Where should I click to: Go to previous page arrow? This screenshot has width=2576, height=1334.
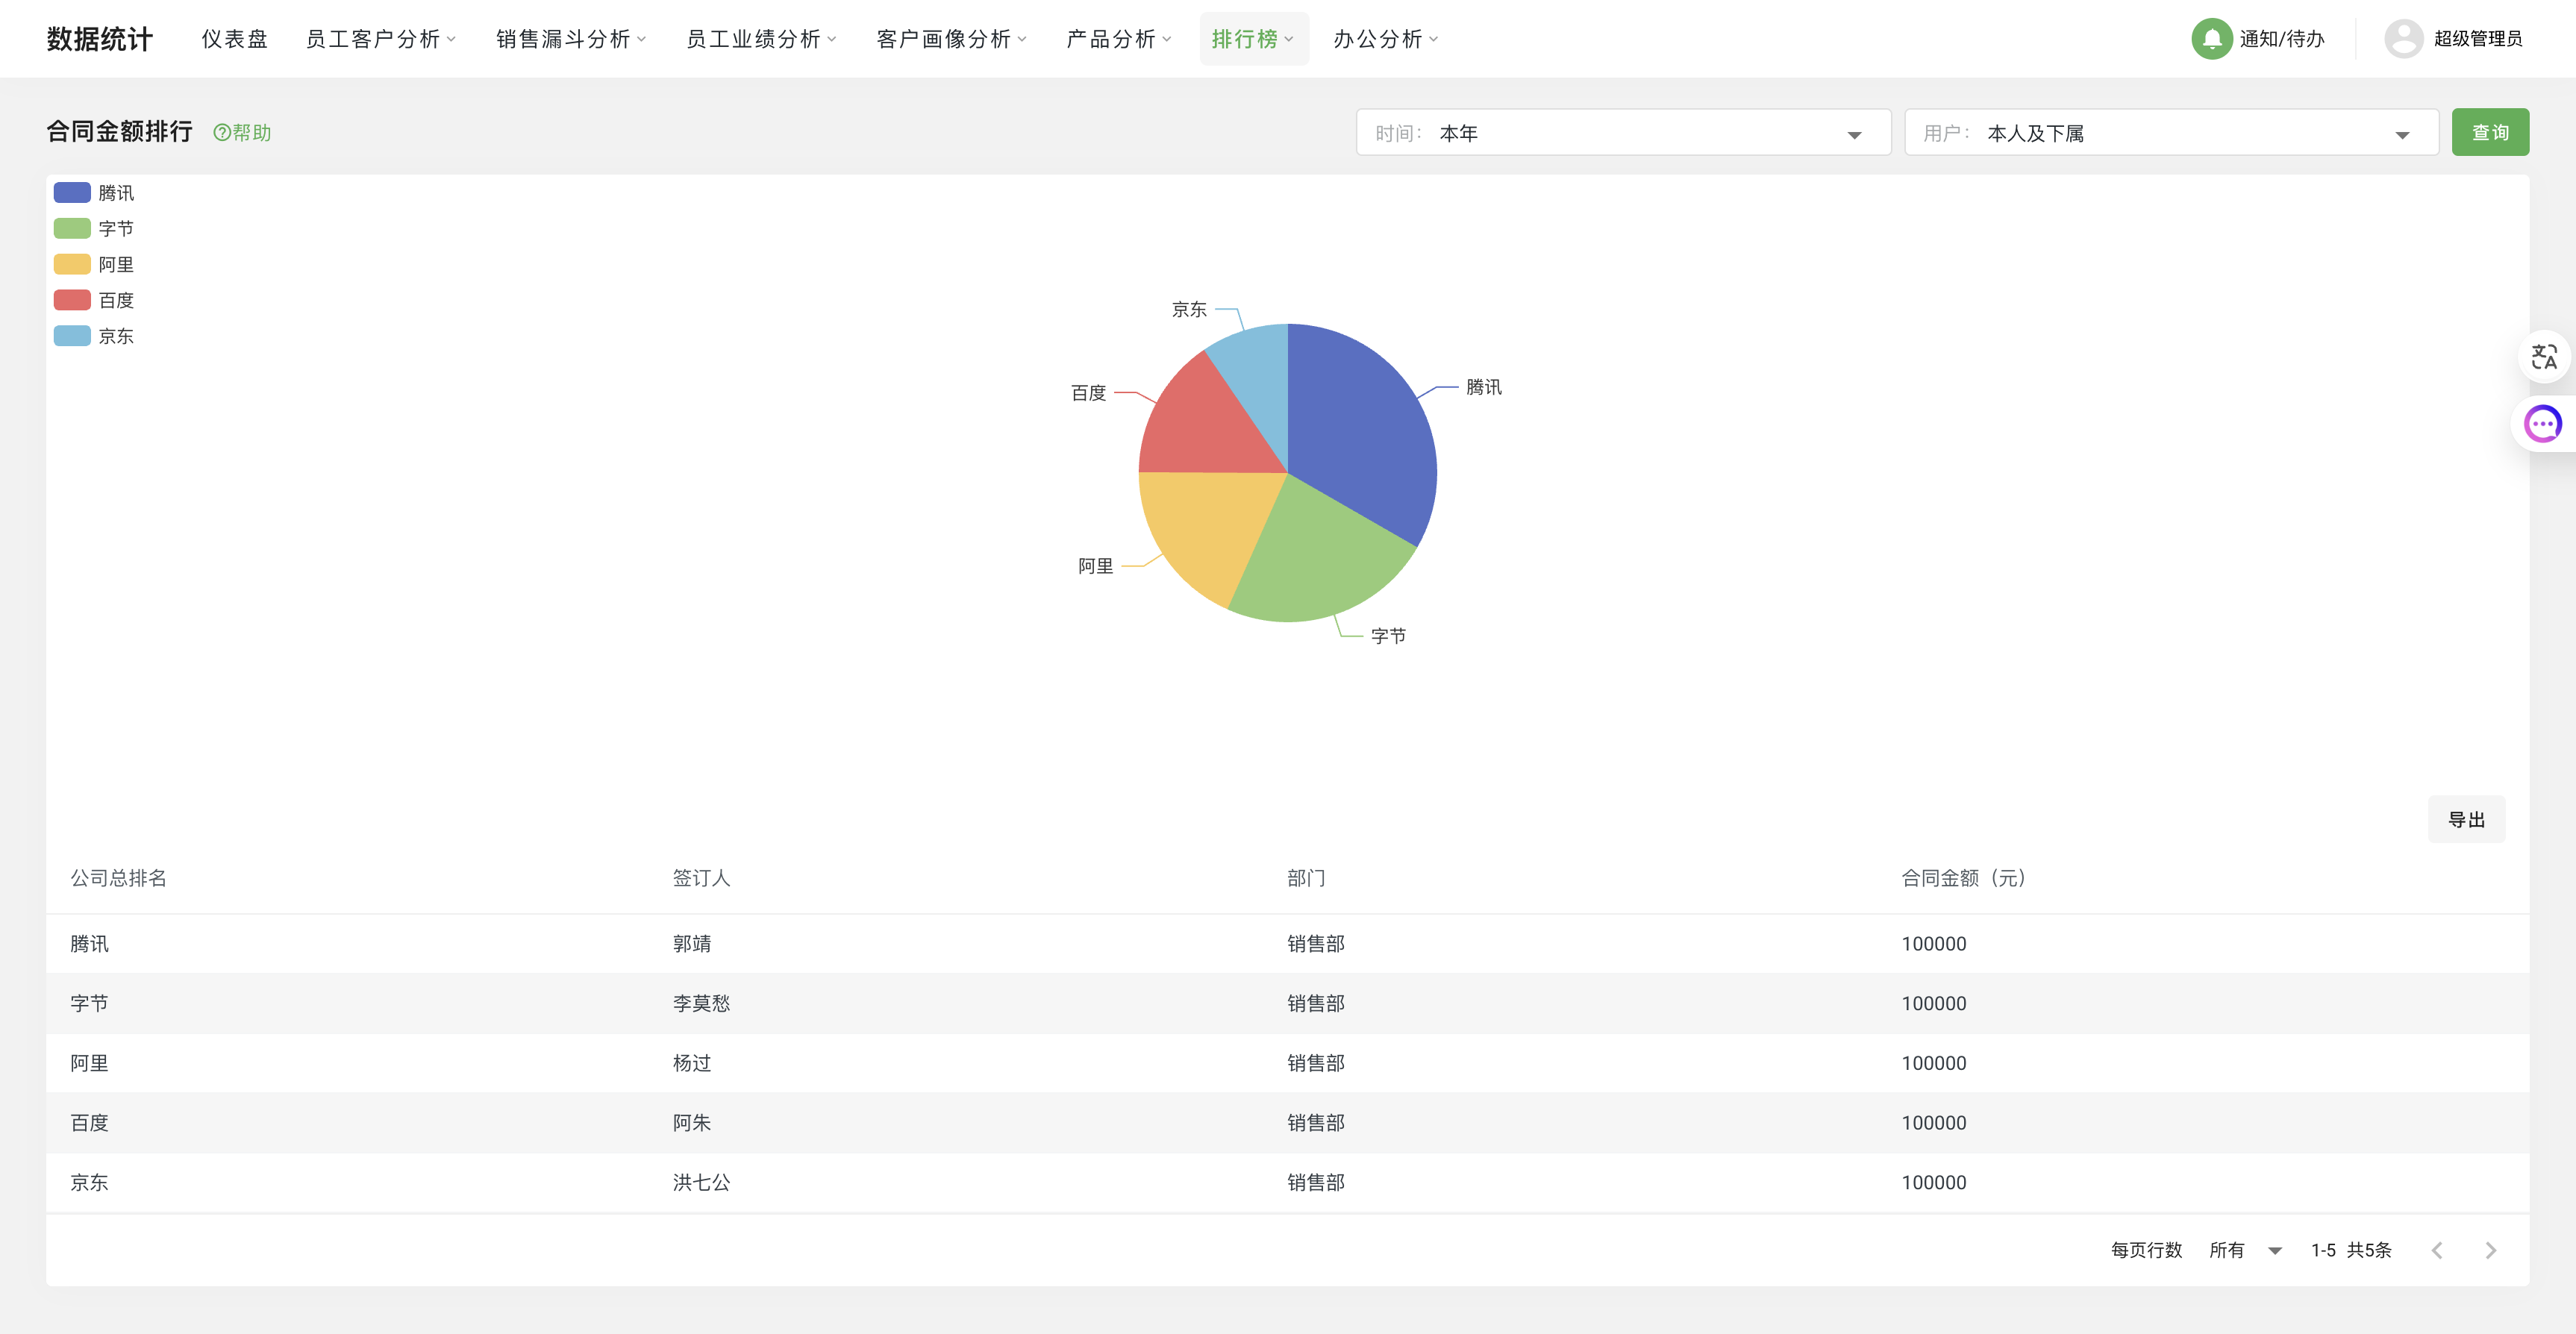click(x=2437, y=1250)
